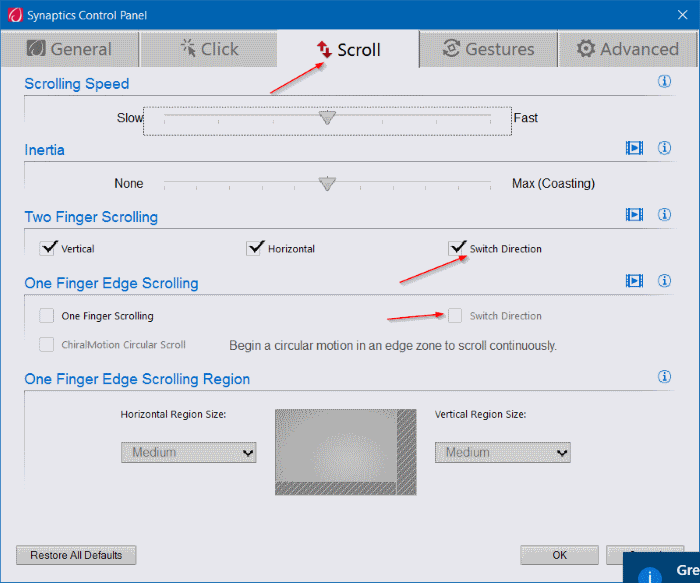The width and height of the screenshot is (700, 583).
Task: Toggle Two Finger Switch Direction checkbox
Action: pyautogui.click(x=457, y=248)
